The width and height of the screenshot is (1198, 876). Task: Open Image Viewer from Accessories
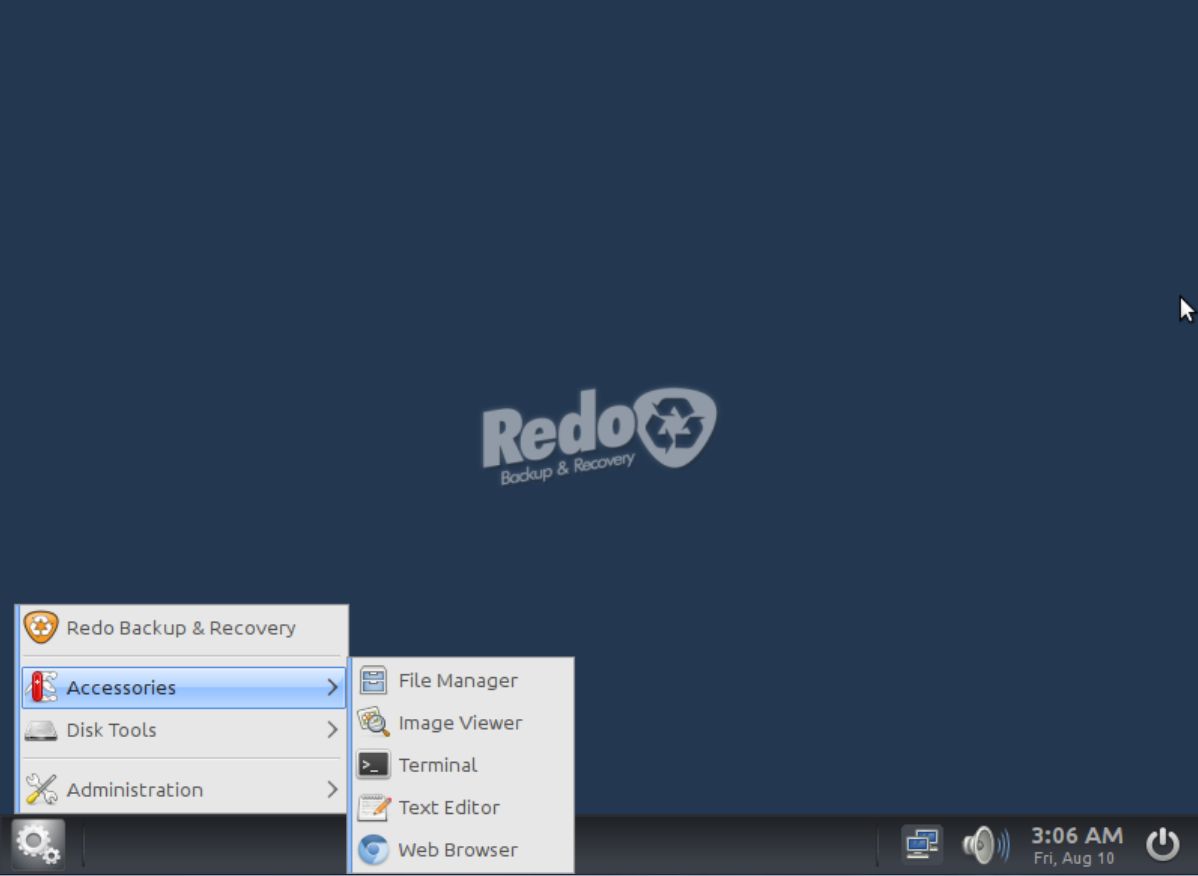tap(462, 722)
